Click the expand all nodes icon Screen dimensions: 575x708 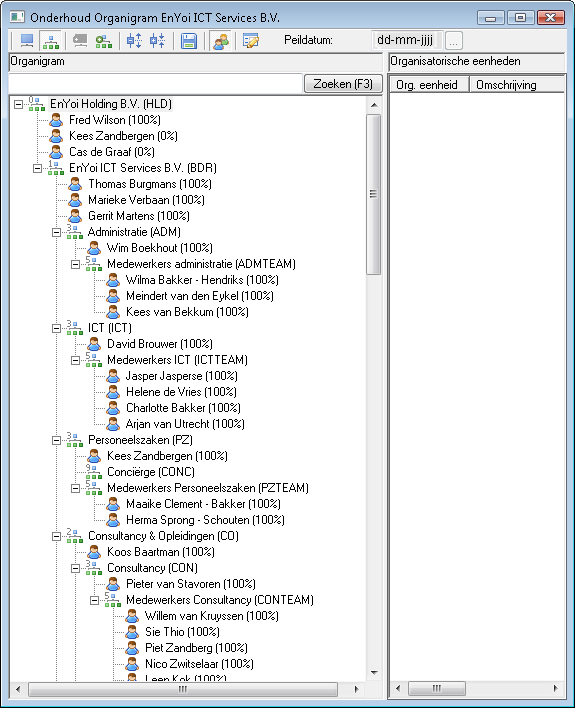[134, 41]
